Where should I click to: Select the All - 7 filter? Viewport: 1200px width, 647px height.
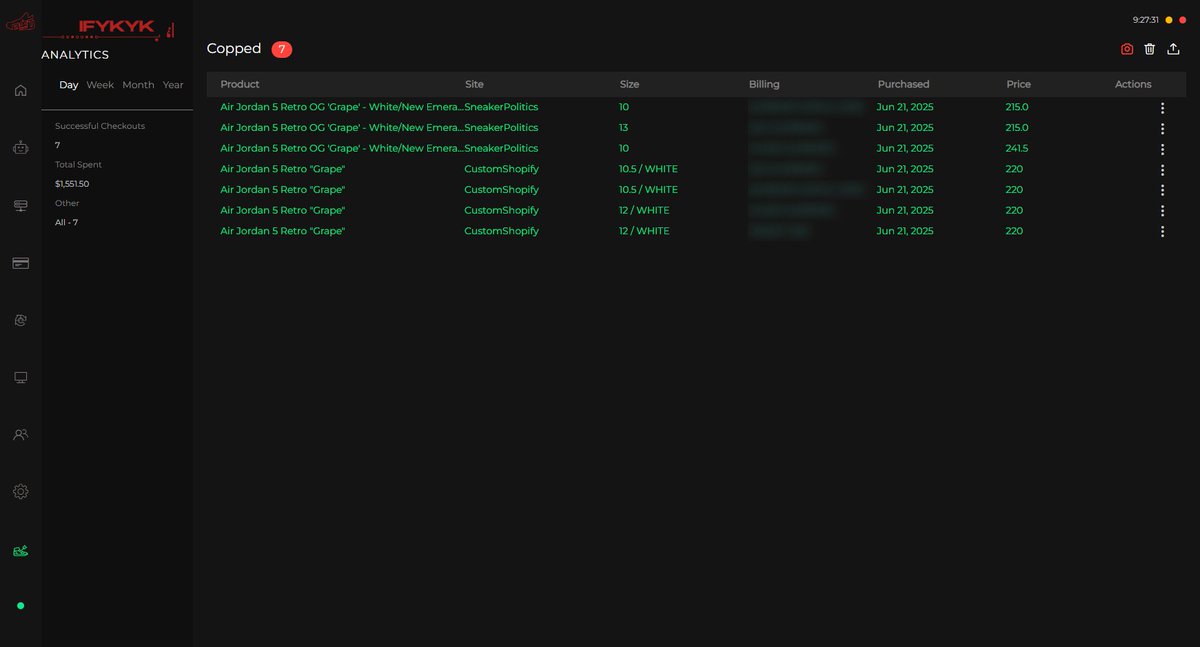point(66,222)
